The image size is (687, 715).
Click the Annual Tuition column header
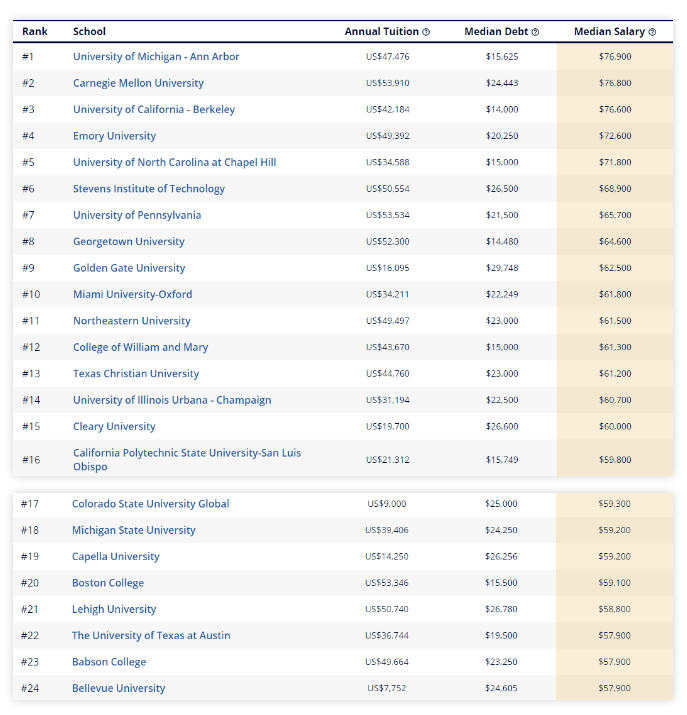(382, 31)
